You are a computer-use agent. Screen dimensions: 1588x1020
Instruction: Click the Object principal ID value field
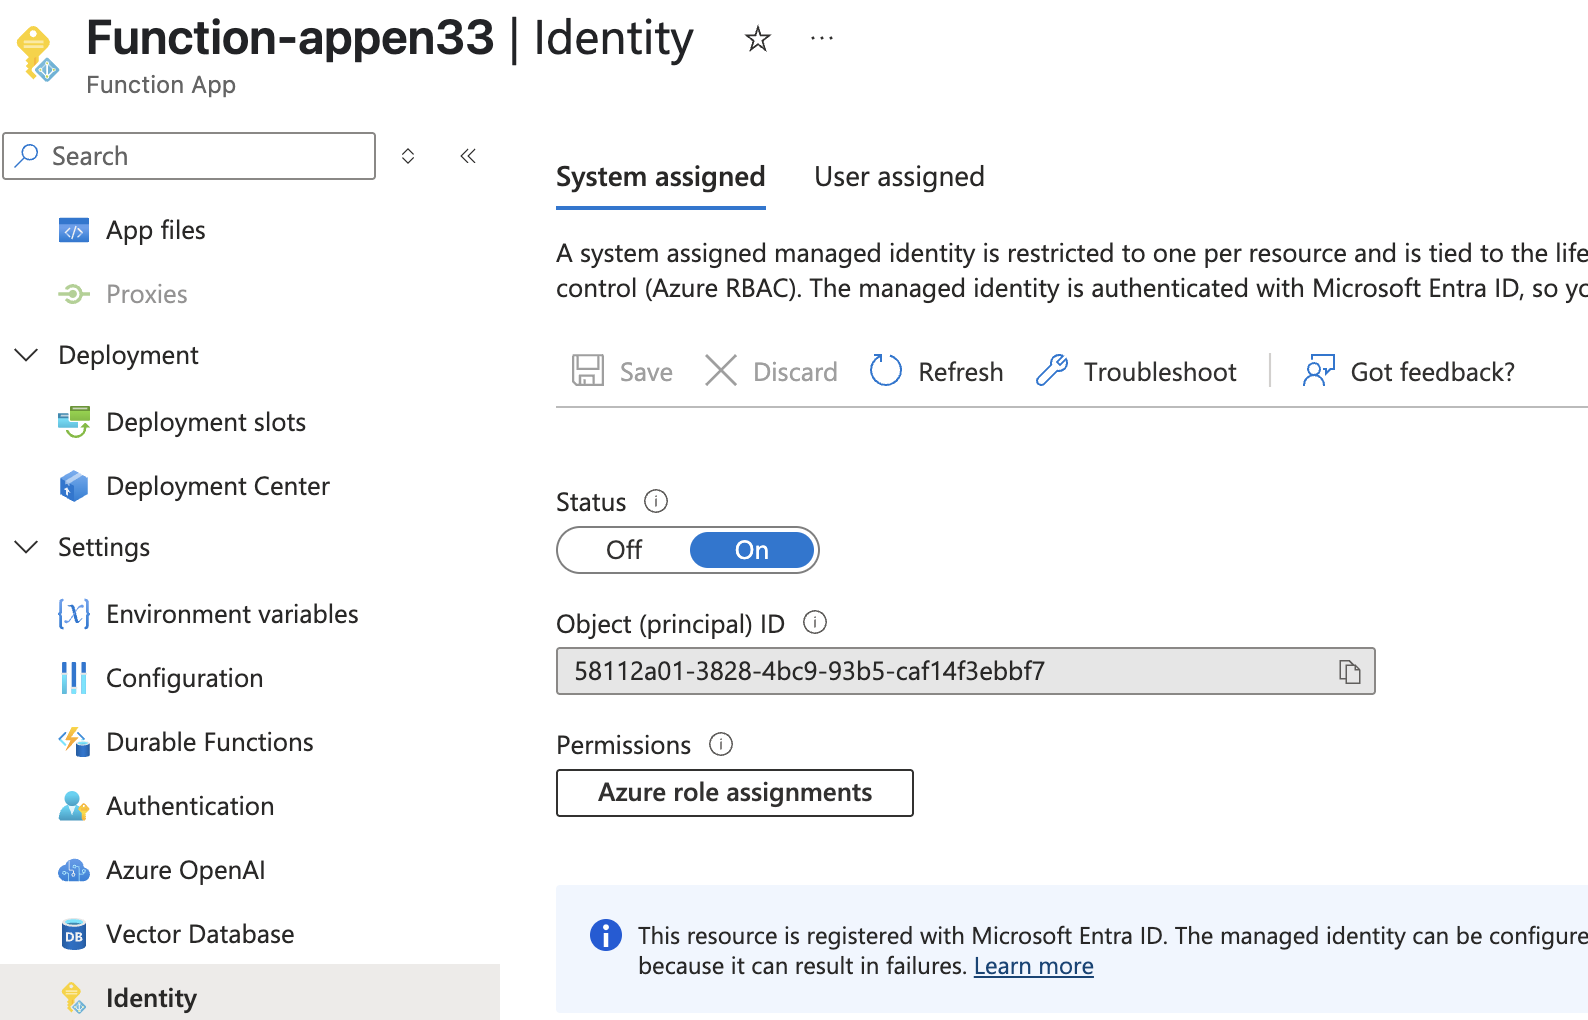pyautogui.click(x=966, y=671)
